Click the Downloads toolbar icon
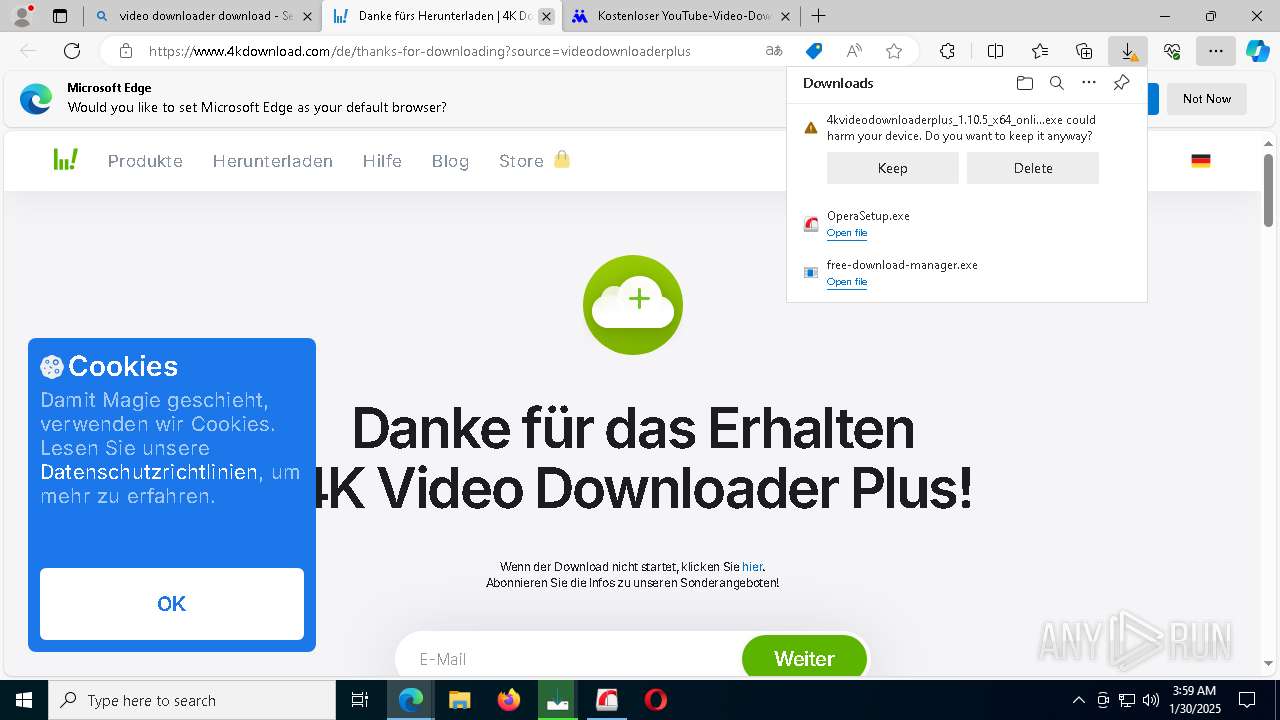Image resolution: width=1280 pixels, height=720 pixels. 1128,51
